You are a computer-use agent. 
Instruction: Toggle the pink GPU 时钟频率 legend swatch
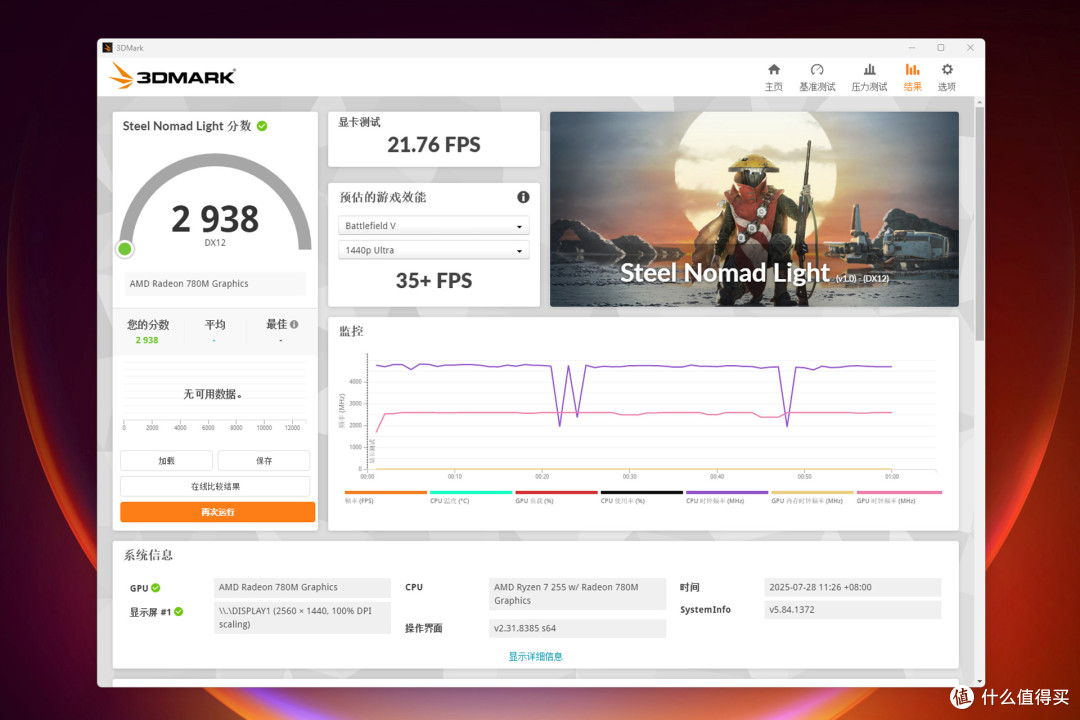(898, 493)
